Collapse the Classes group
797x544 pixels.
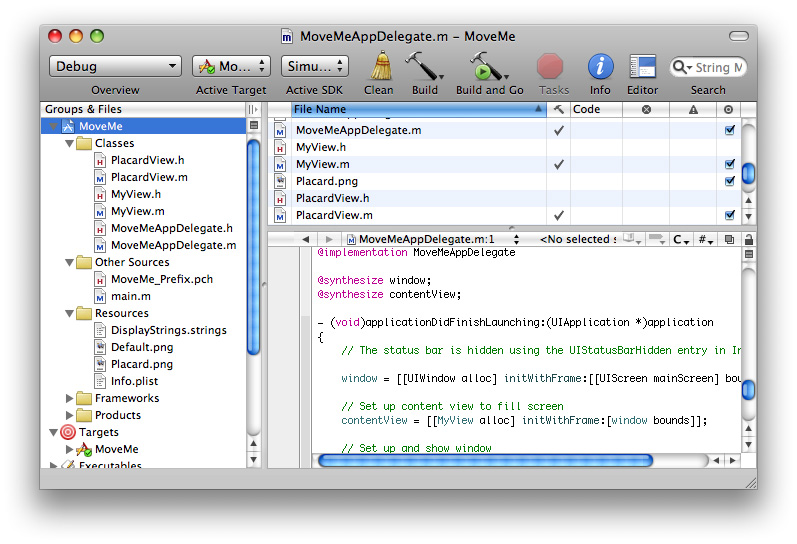(x=70, y=144)
